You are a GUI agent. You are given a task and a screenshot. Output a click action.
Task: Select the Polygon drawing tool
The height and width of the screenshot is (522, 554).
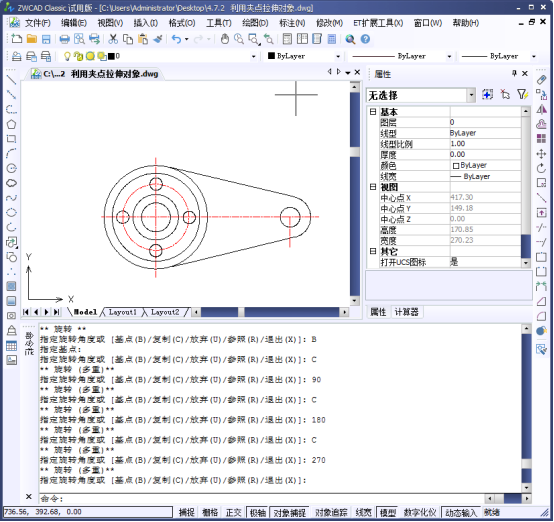pyautogui.click(x=11, y=124)
